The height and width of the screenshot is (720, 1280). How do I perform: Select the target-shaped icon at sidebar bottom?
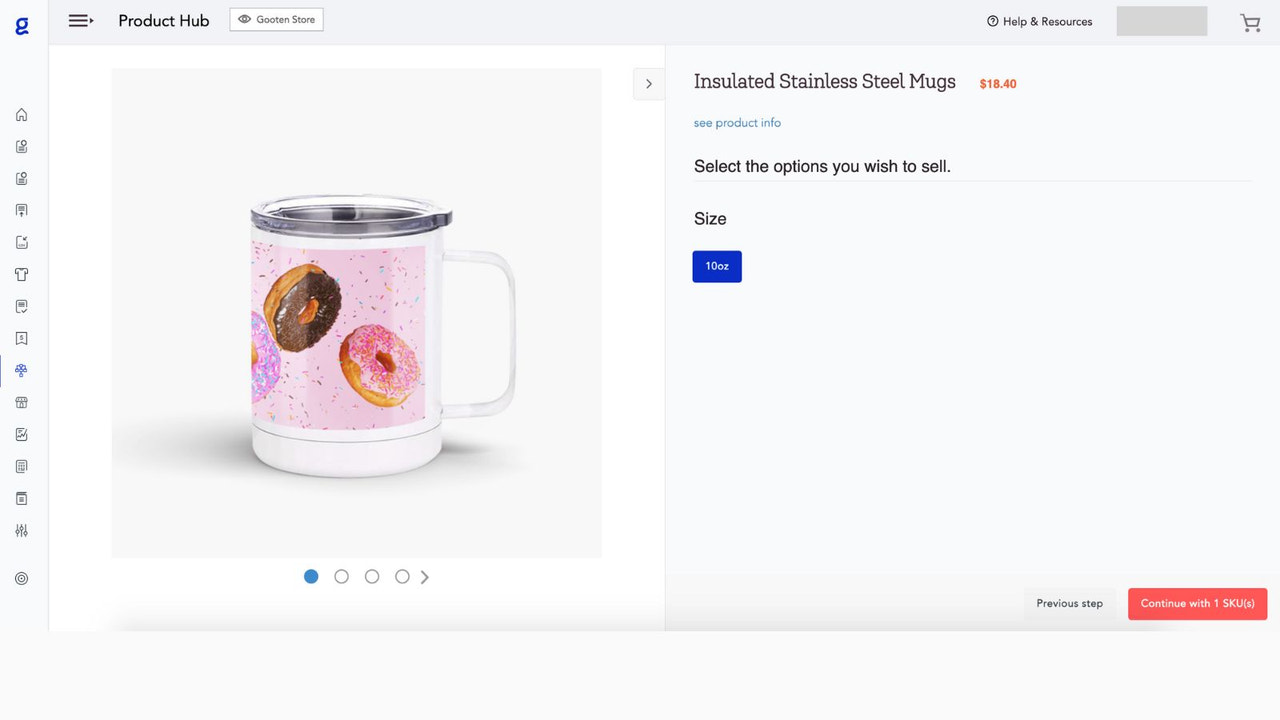click(21, 578)
